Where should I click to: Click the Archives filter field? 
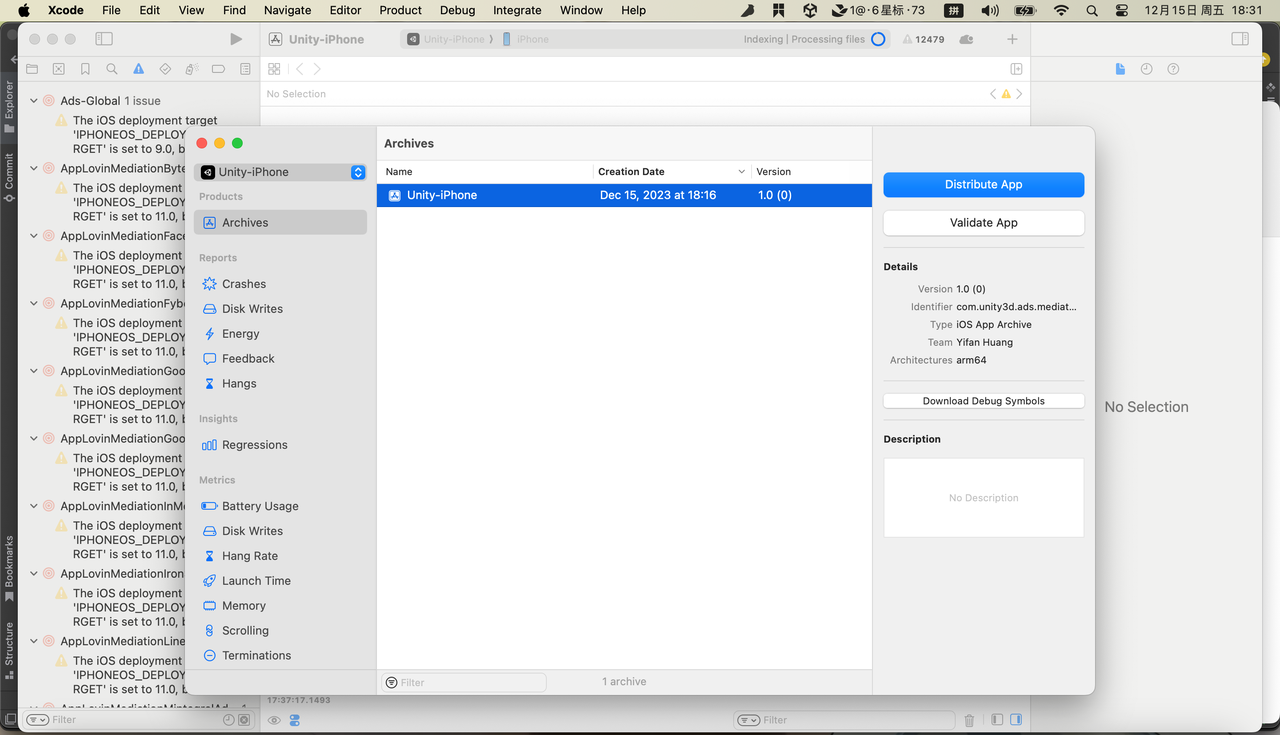pos(465,683)
